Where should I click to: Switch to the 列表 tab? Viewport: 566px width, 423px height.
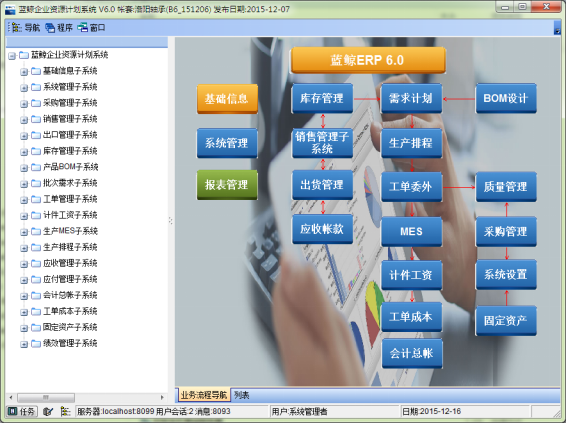241,395
